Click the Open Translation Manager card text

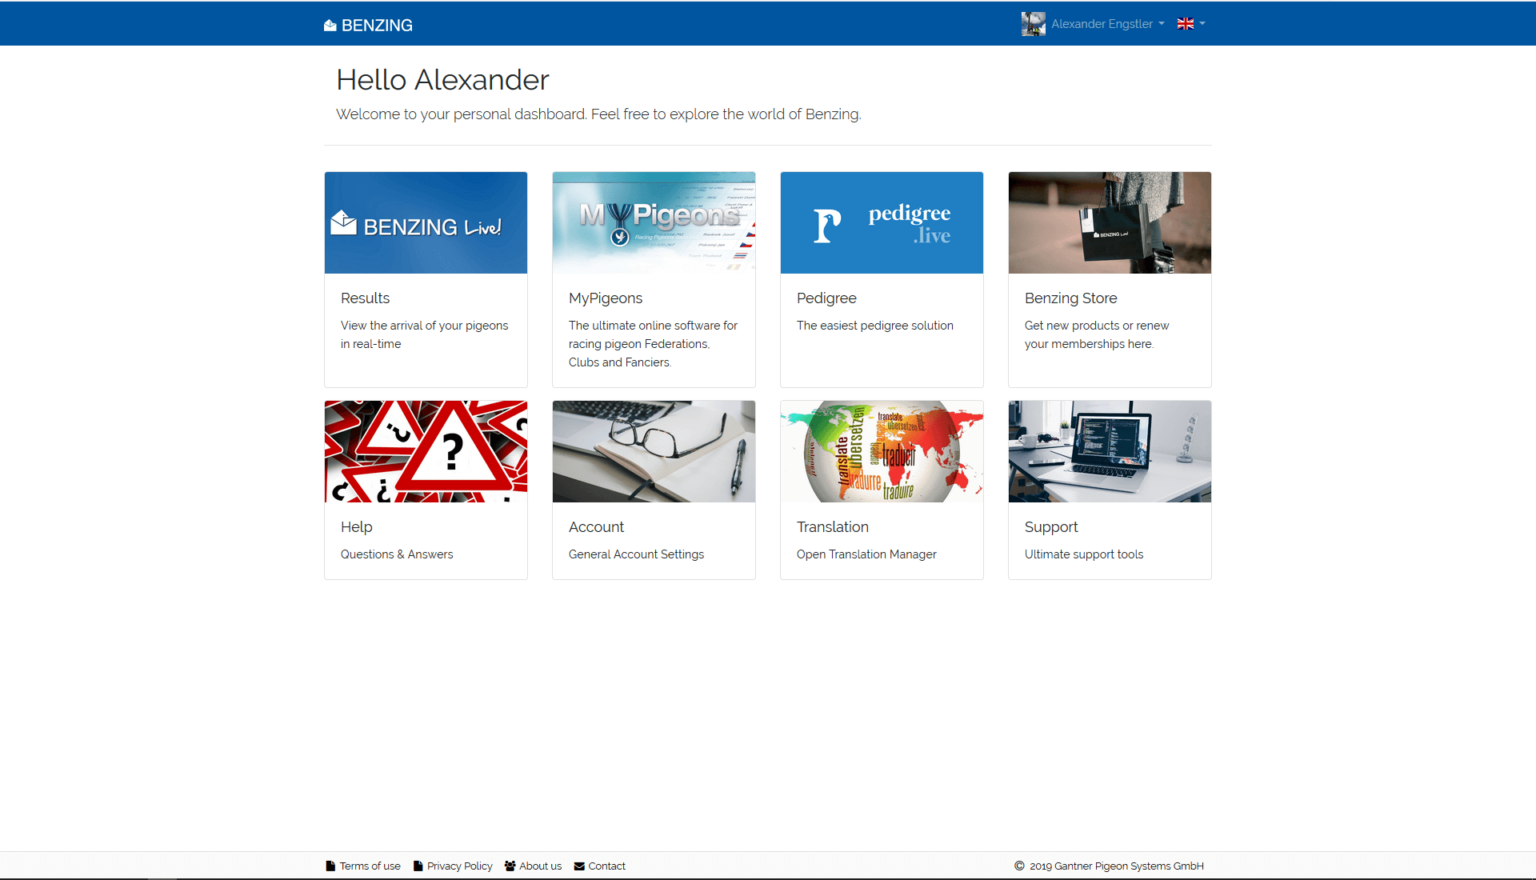tap(866, 553)
